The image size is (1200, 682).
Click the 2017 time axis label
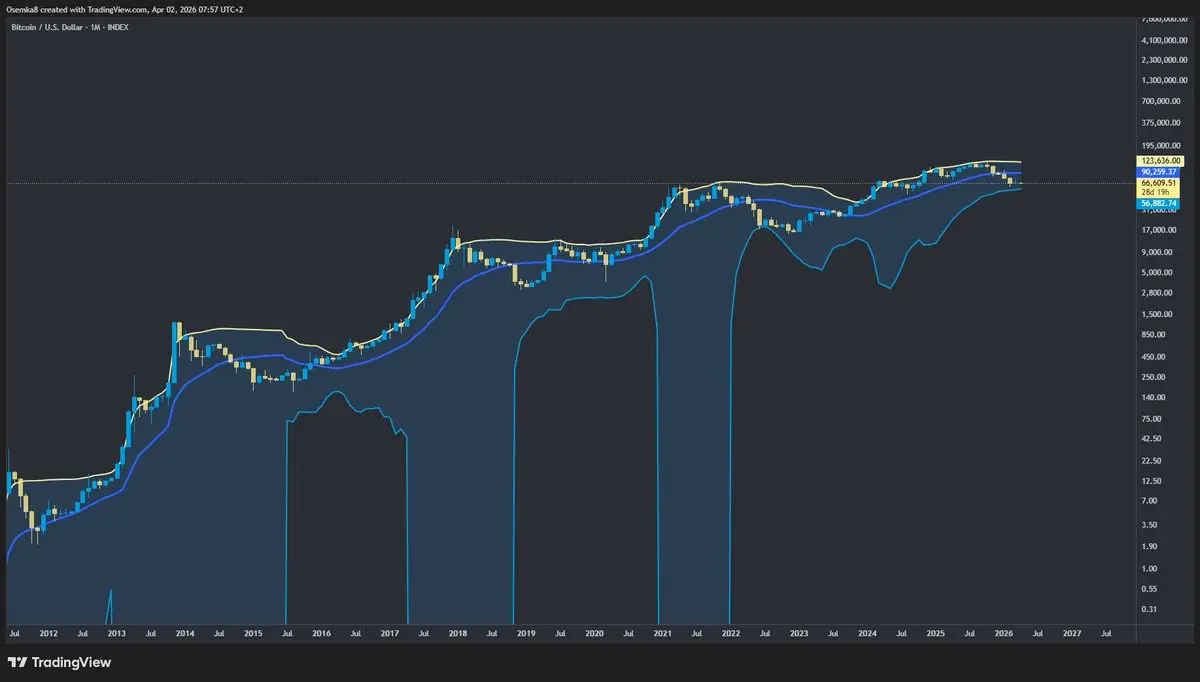[x=389, y=633]
